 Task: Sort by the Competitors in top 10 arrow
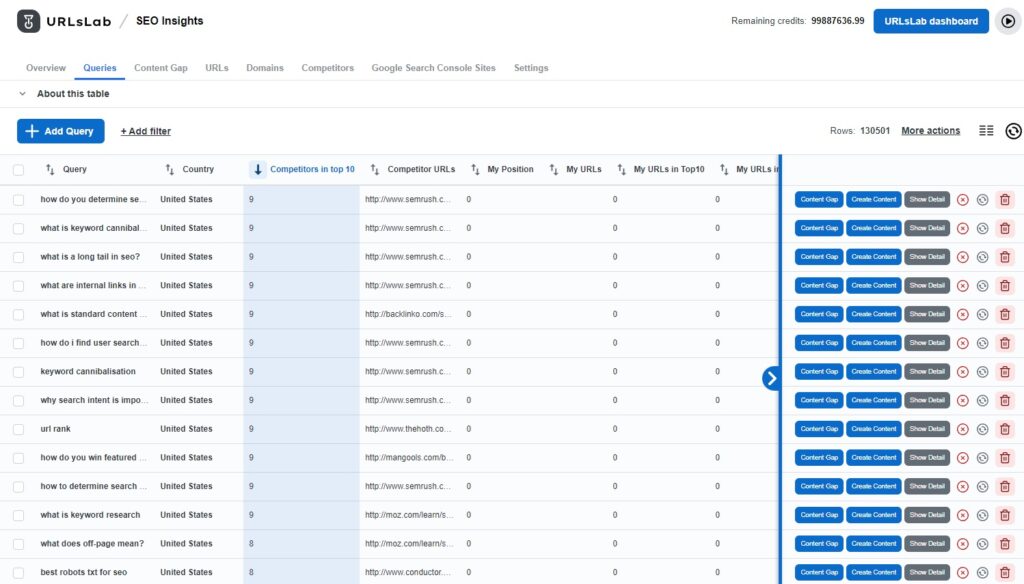(257, 169)
